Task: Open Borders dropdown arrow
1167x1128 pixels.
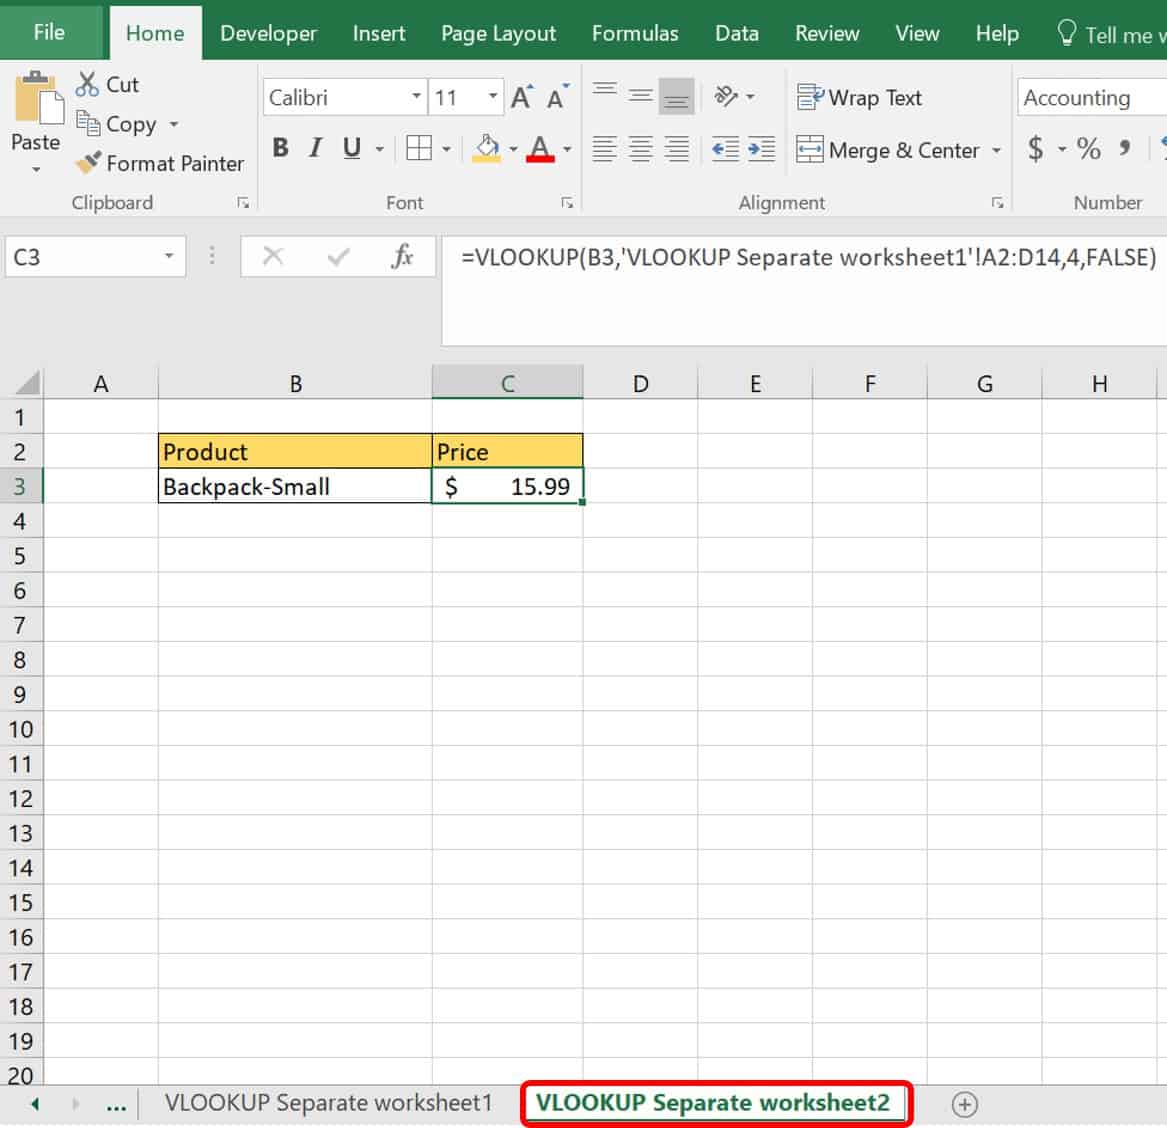Action: tap(447, 150)
